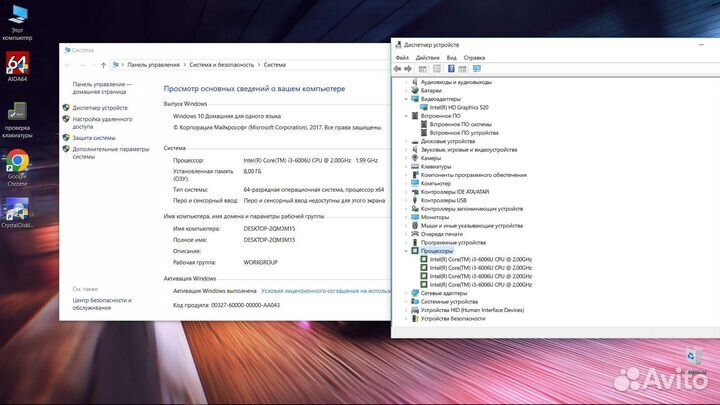Launch the Google Chrome desktop icon
Screen dimensions: 720x405
tap(17, 168)
